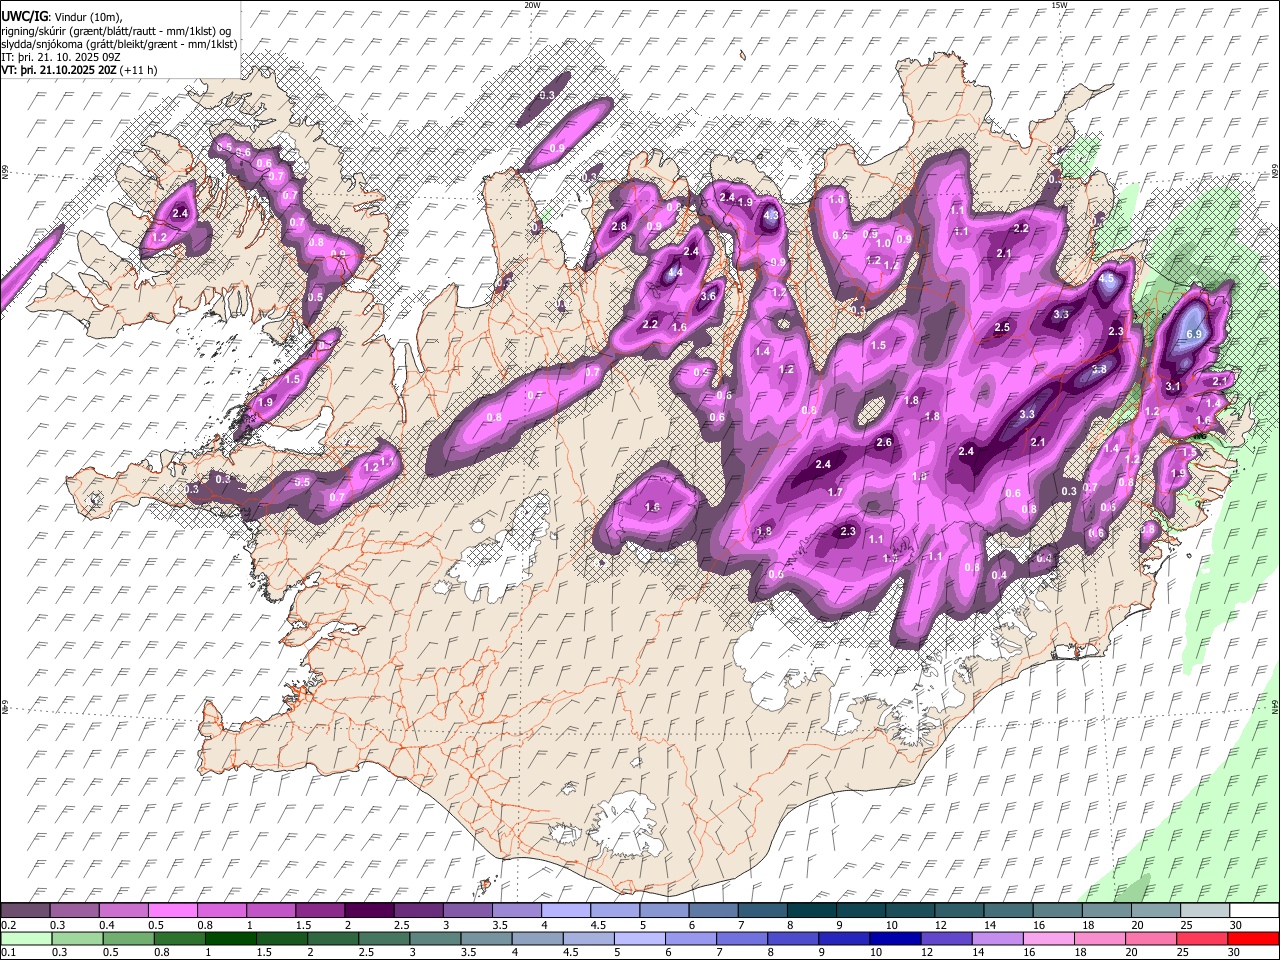Click the red swatch labeled 30 in bottom legend row
This screenshot has width=1280, height=960.
coord(1252,938)
